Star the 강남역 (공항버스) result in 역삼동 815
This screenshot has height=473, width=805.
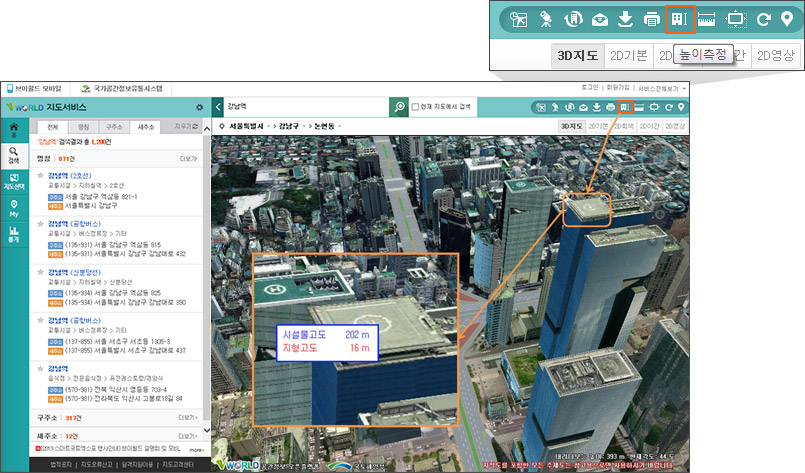[40, 224]
